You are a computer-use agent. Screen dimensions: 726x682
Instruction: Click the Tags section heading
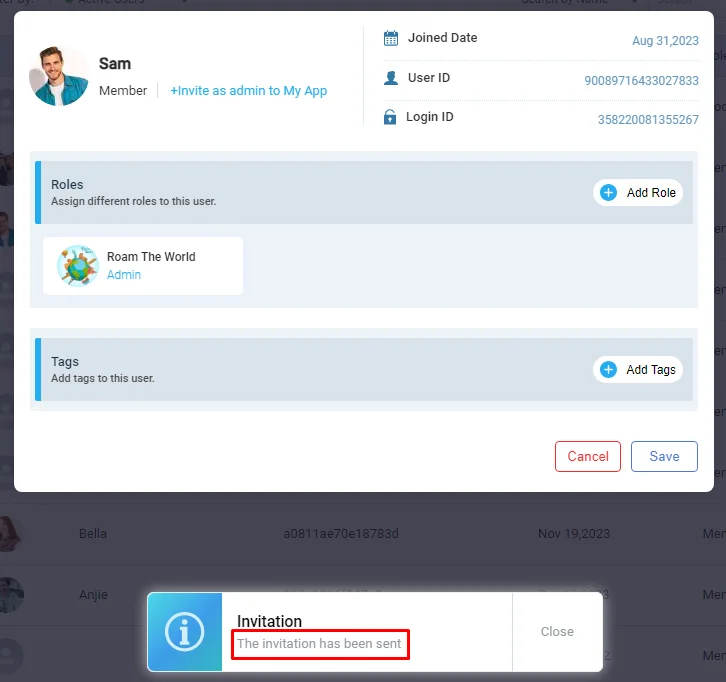click(65, 362)
